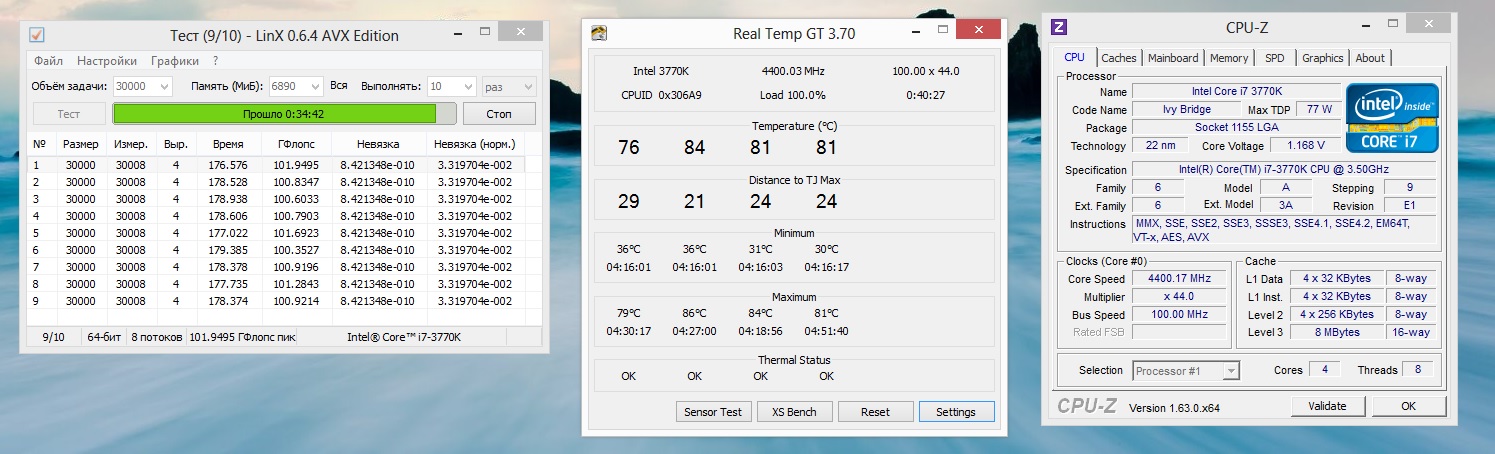This screenshot has height=454, width=1495.
Task: Click the Max TDP 77 W field
Action: (1318, 110)
